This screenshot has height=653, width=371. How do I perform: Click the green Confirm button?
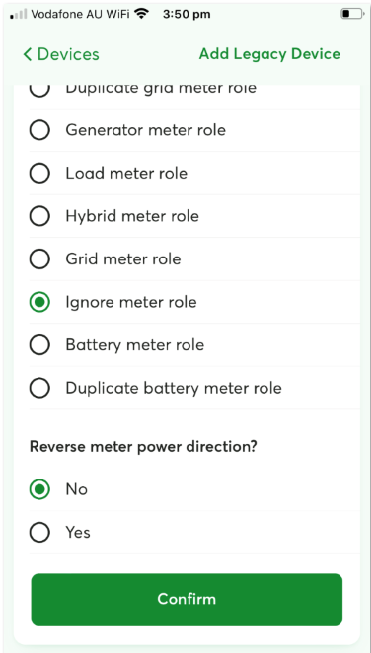tap(187, 599)
